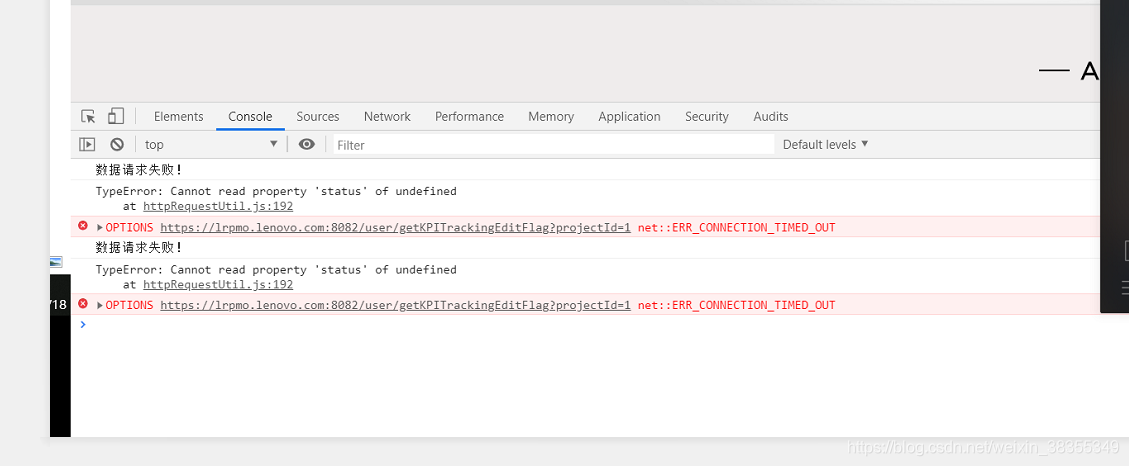Open second httpRequestUtil.js:192 source link
The image size is (1129, 466).
(218, 284)
